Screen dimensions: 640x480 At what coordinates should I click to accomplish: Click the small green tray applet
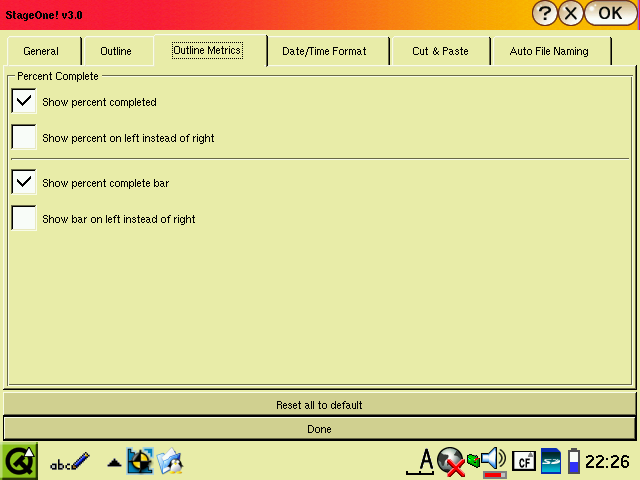[x=473, y=461]
